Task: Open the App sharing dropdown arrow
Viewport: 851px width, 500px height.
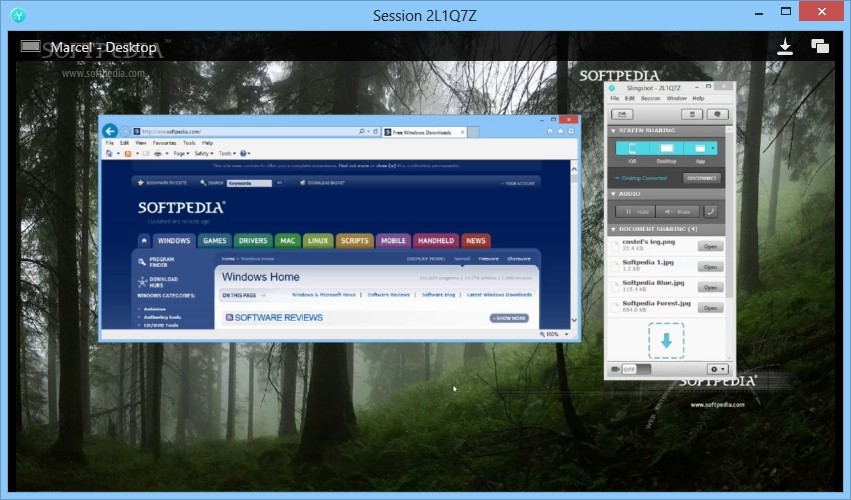Action: pyautogui.click(x=713, y=148)
